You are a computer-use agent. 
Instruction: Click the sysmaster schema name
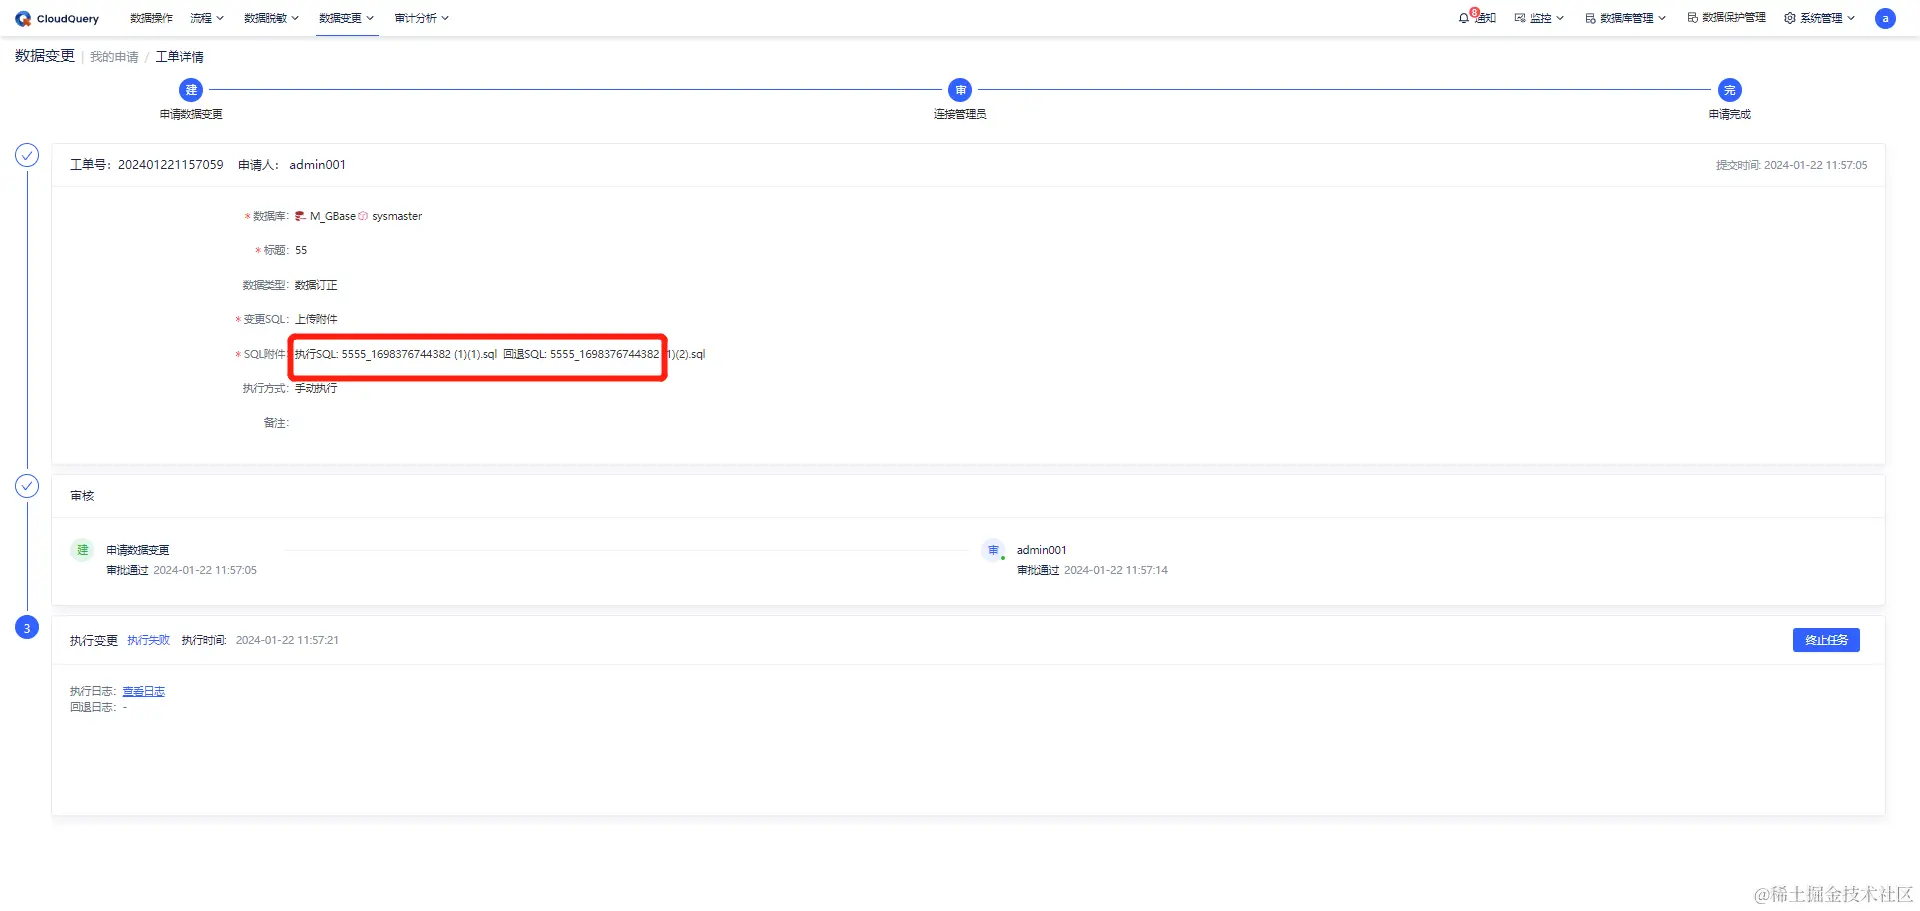click(x=397, y=216)
